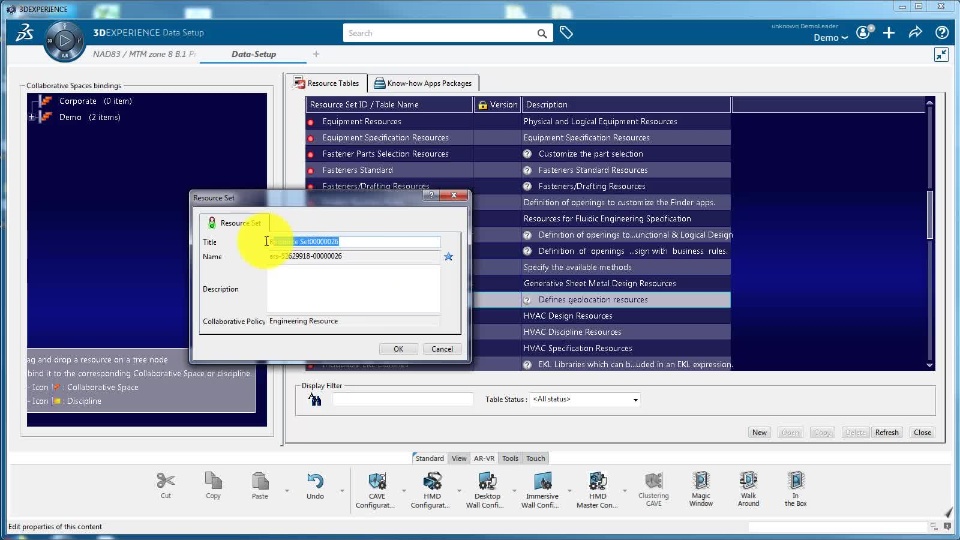
Task: Click the expand panel icon at top right
Action: click(x=941, y=54)
